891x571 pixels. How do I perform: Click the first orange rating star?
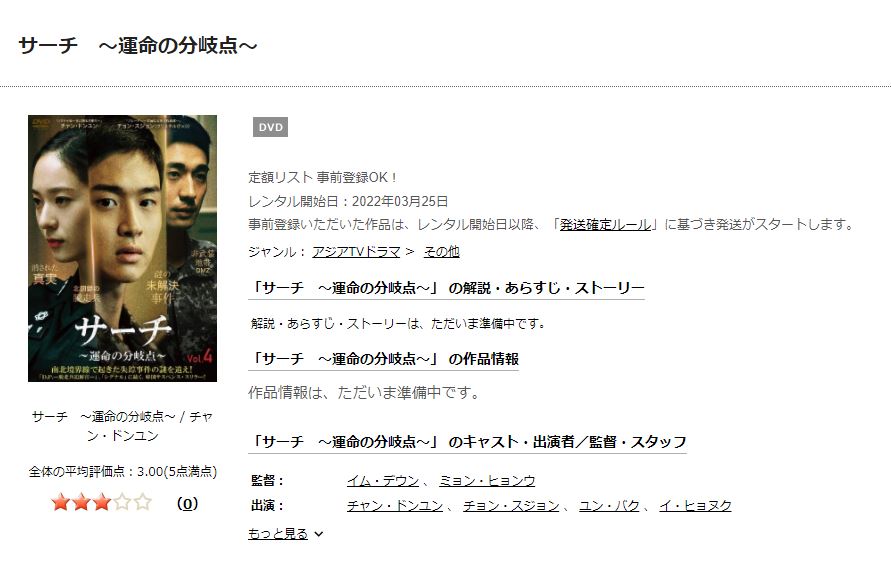point(61,502)
